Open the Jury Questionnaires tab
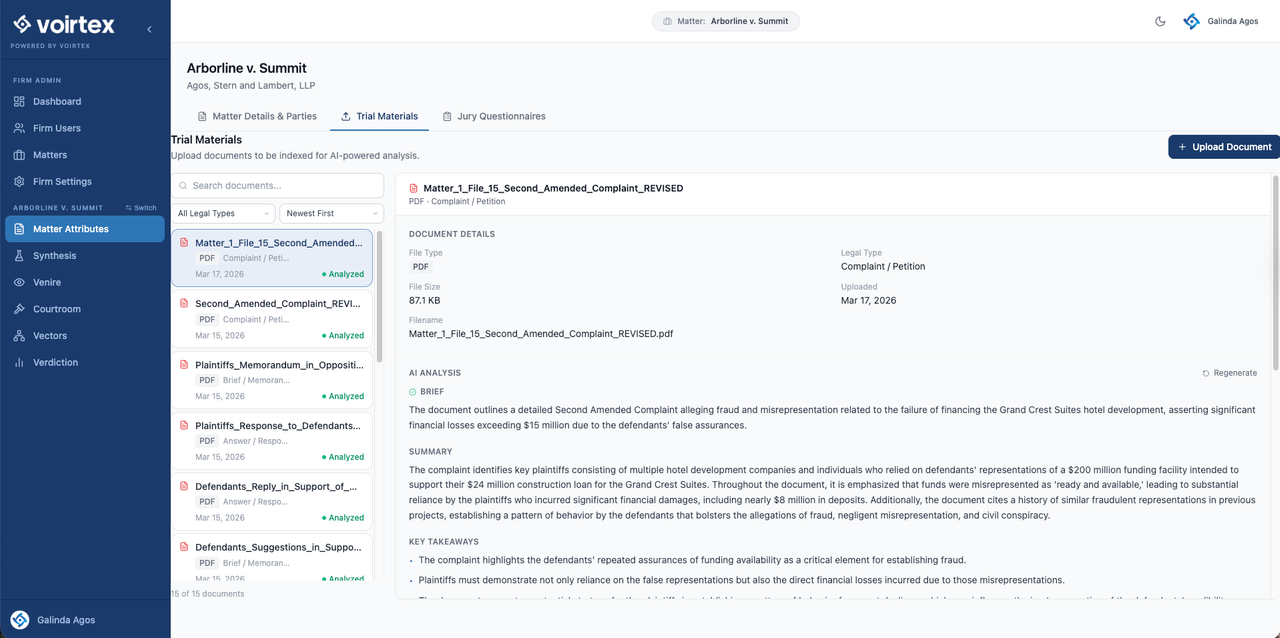The width and height of the screenshot is (1280, 638). click(x=494, y=116)
